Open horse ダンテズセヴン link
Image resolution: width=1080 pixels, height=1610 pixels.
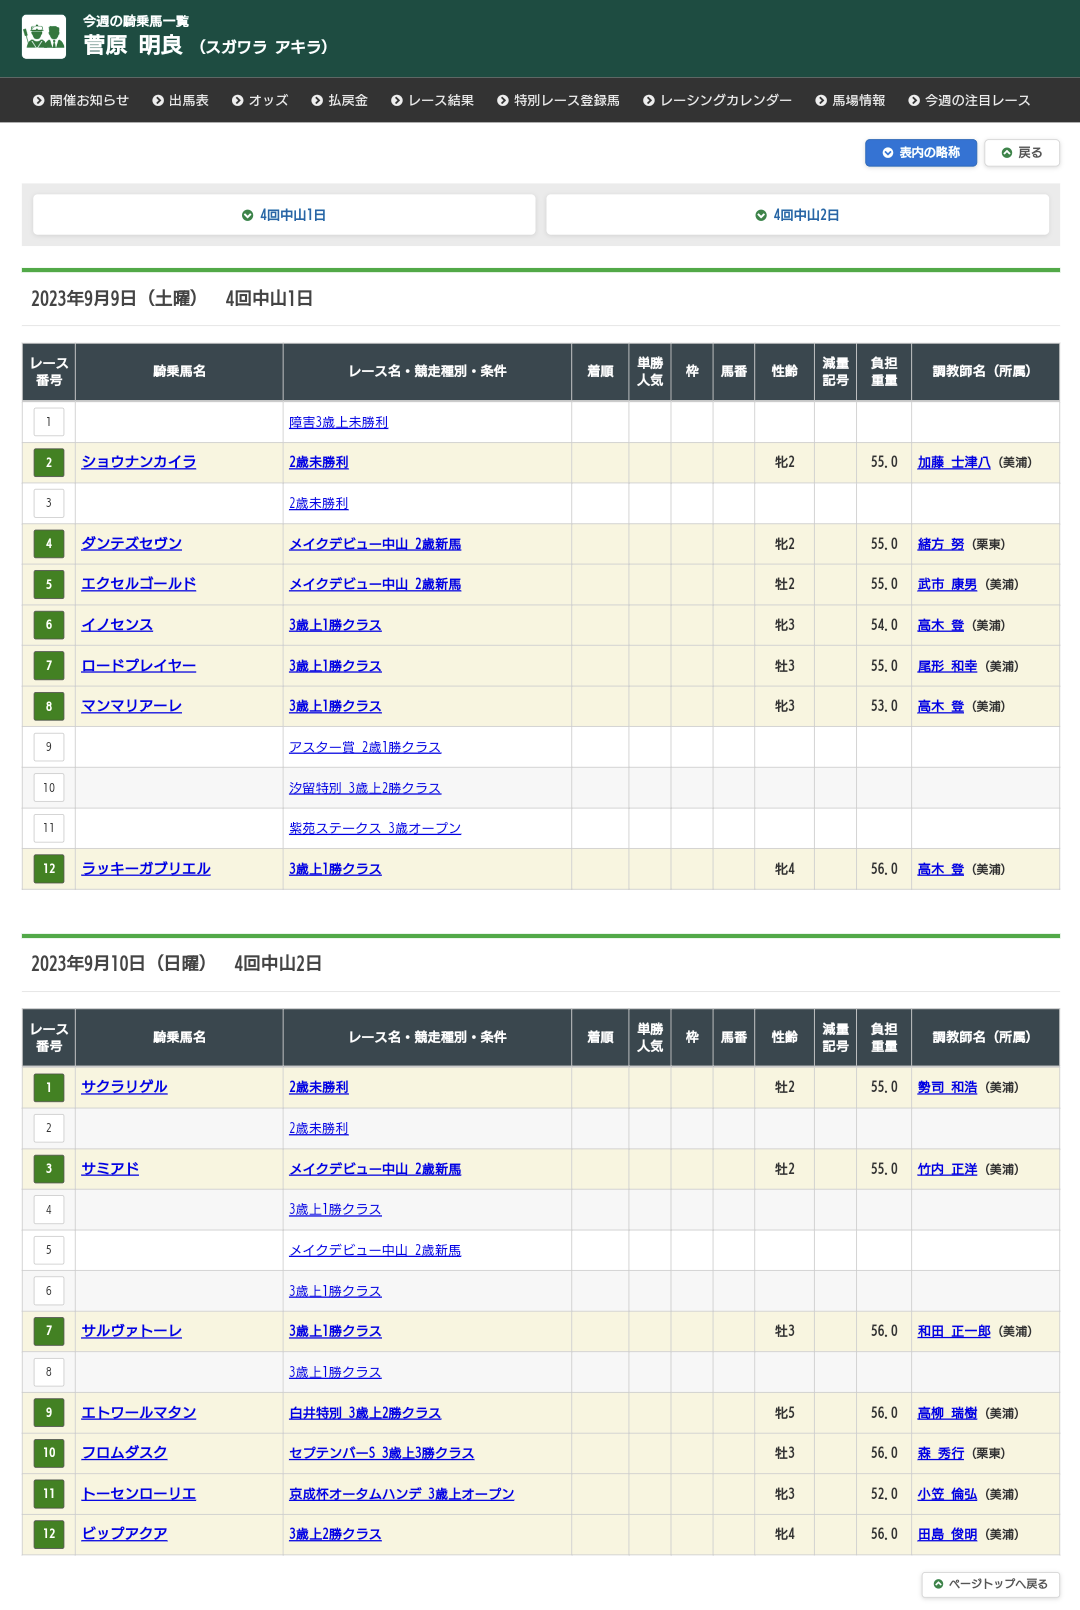click(x=132, y=544)
